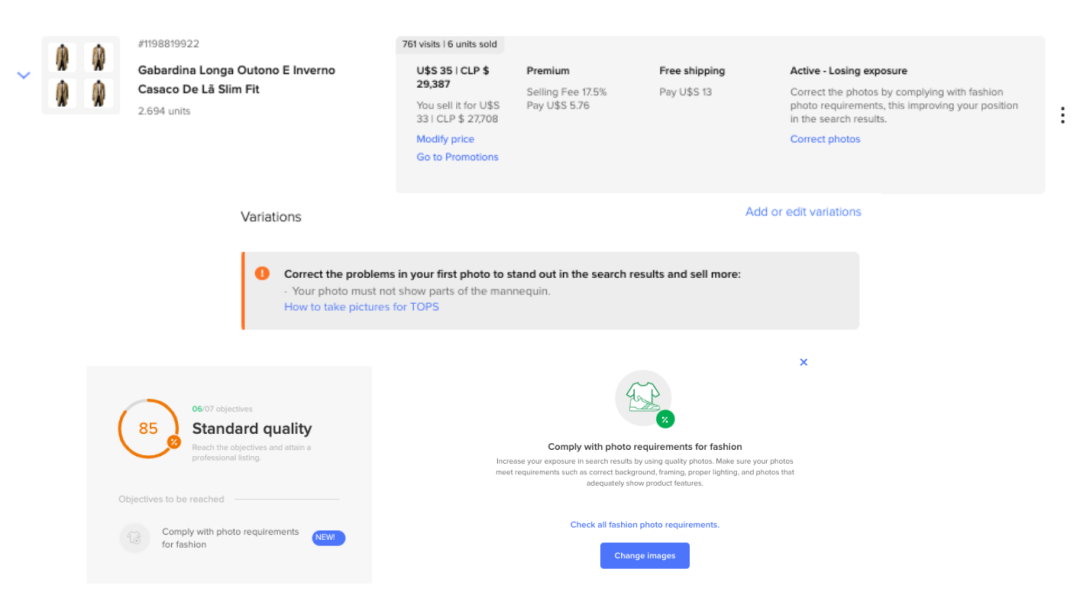Viewport: 1080px width, 595px height.
Task: Open the Gabardina Longa listing title
Action: pos(236,80)
